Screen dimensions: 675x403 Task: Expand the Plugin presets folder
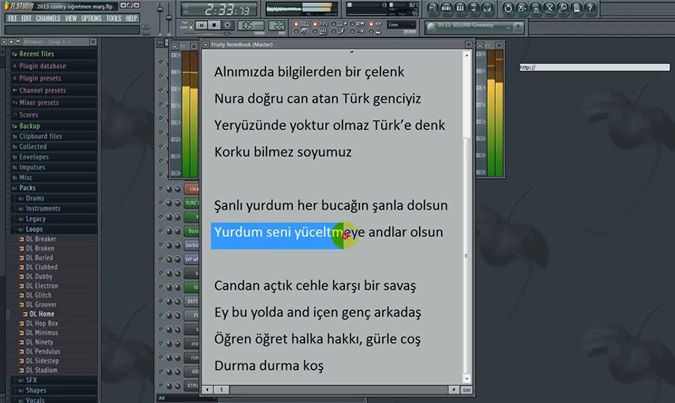53,78
